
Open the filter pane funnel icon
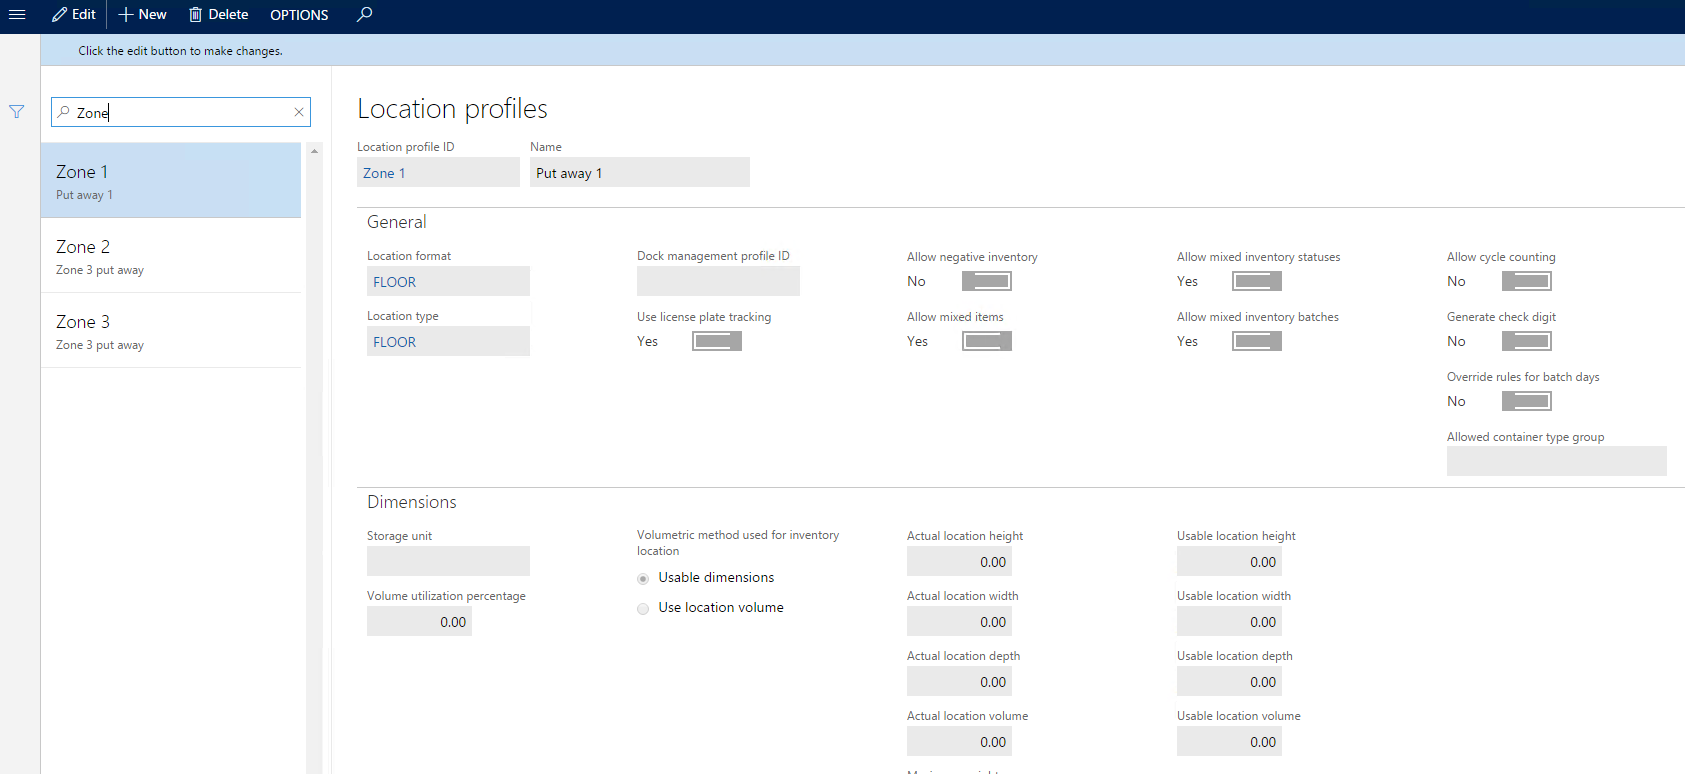[x=17, y=112]
